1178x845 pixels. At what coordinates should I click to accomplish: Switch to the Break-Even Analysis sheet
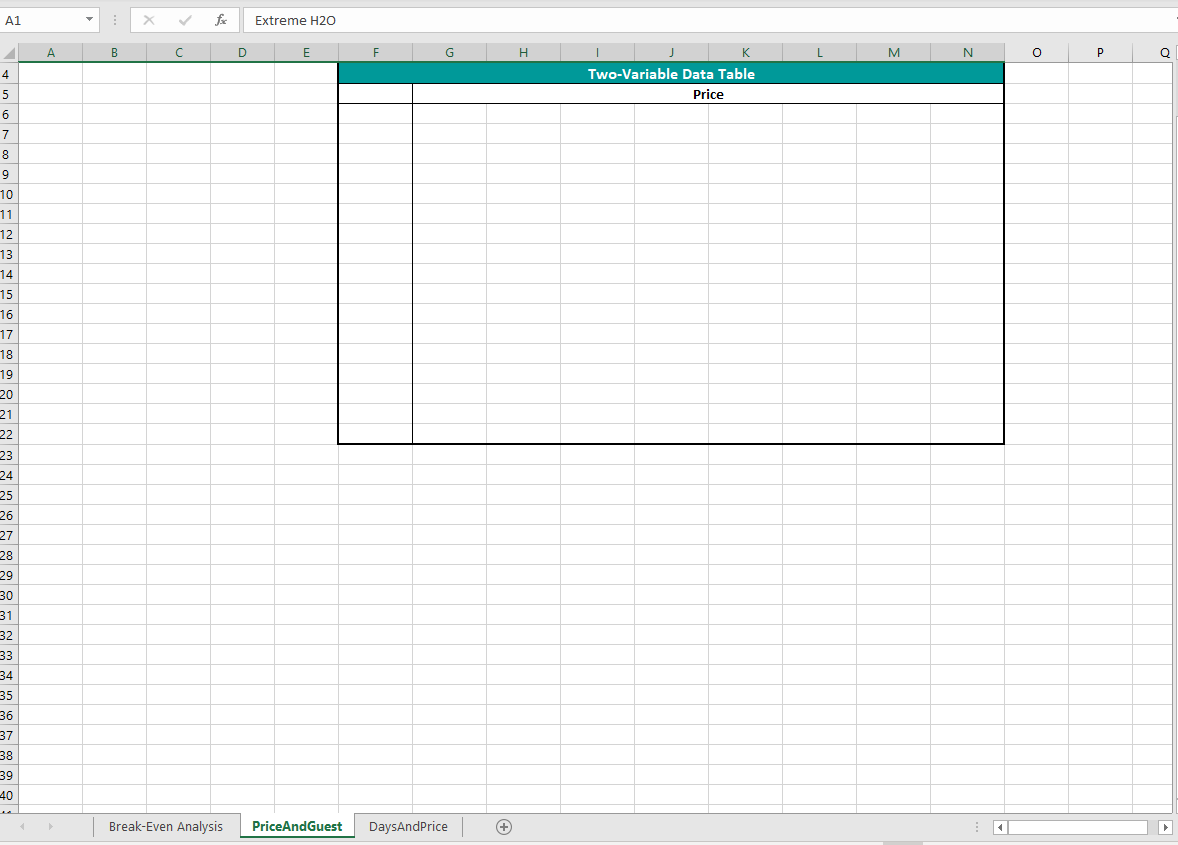(166, 826)
